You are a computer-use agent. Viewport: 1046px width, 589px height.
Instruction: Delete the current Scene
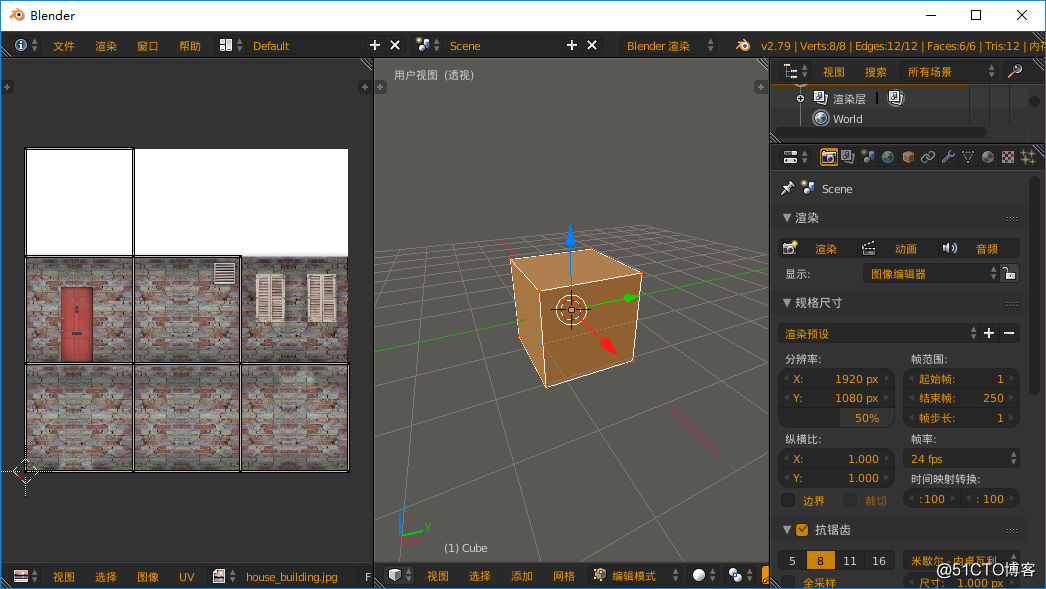coord(592,45)
